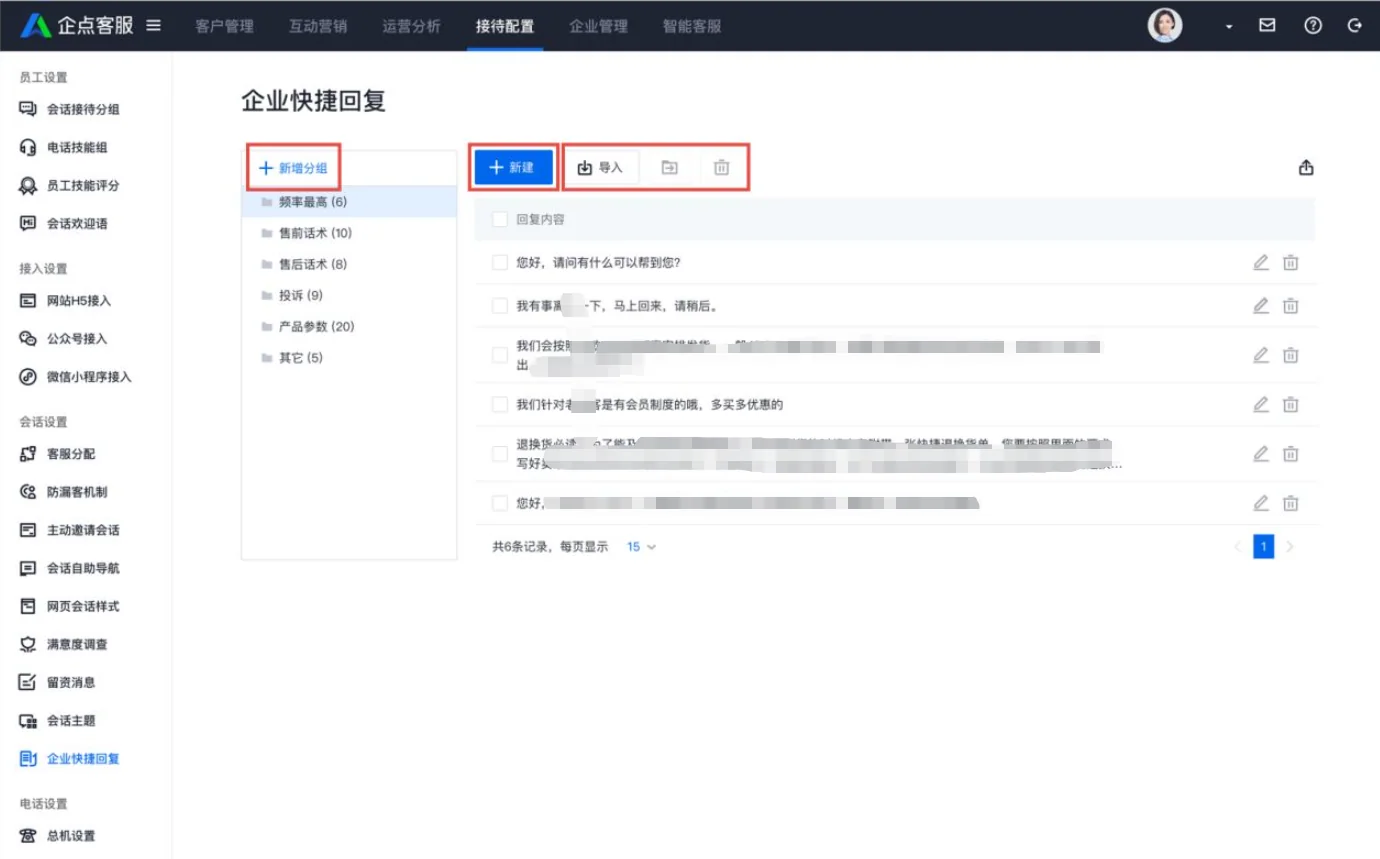Click the next-page arrow in pagination
The height and width of the screenshot is (859, 1380).
(x=1290, y=547)
